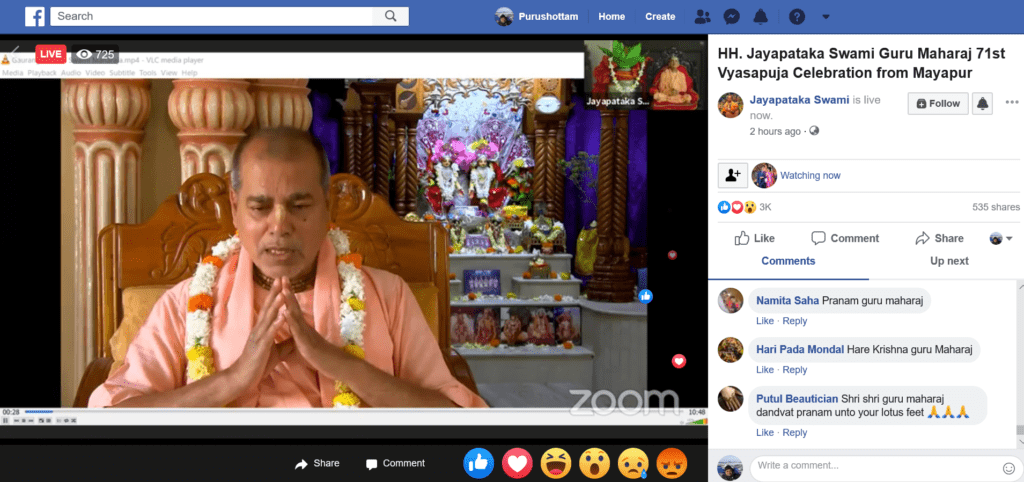Toggle live notifications bell beside Follow
Image resolution: width=1024 pixels, height=482 pixels.
click(x=982, y=103)
